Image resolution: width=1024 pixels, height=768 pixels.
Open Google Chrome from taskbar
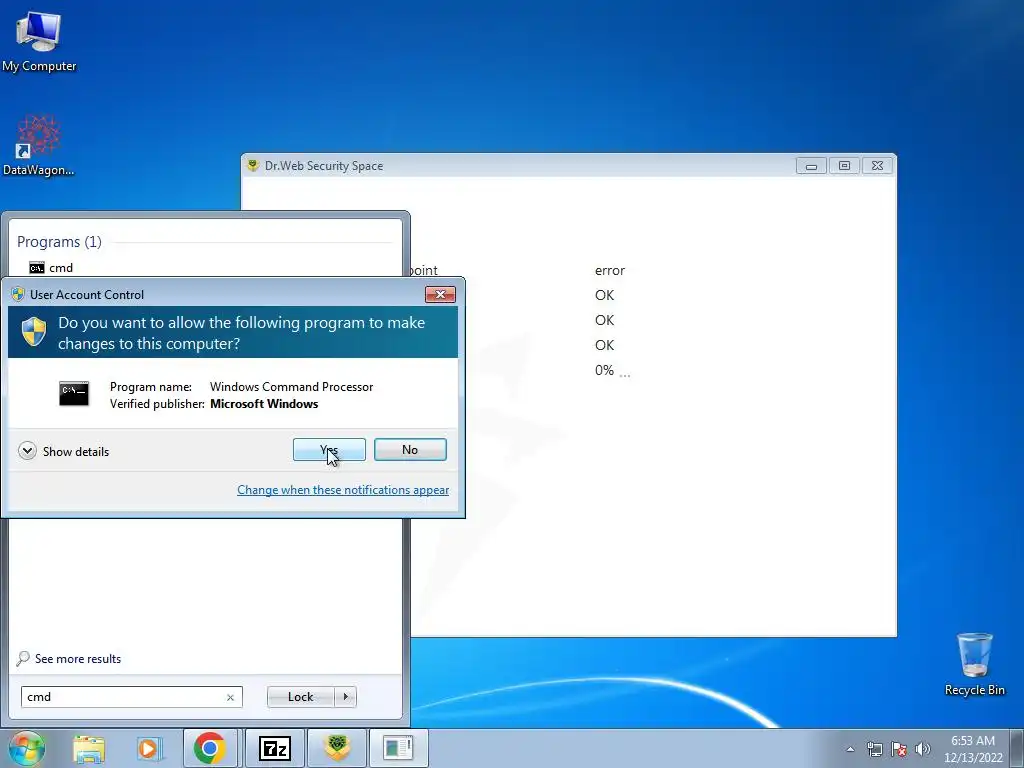point(210,748)
